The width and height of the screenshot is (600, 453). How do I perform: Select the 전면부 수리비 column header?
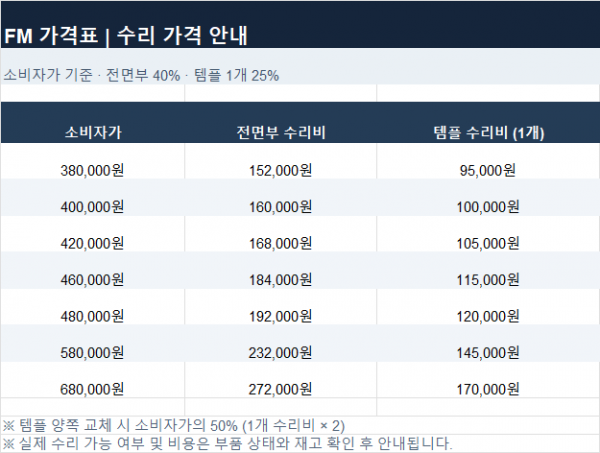click(x=280, y=123)
